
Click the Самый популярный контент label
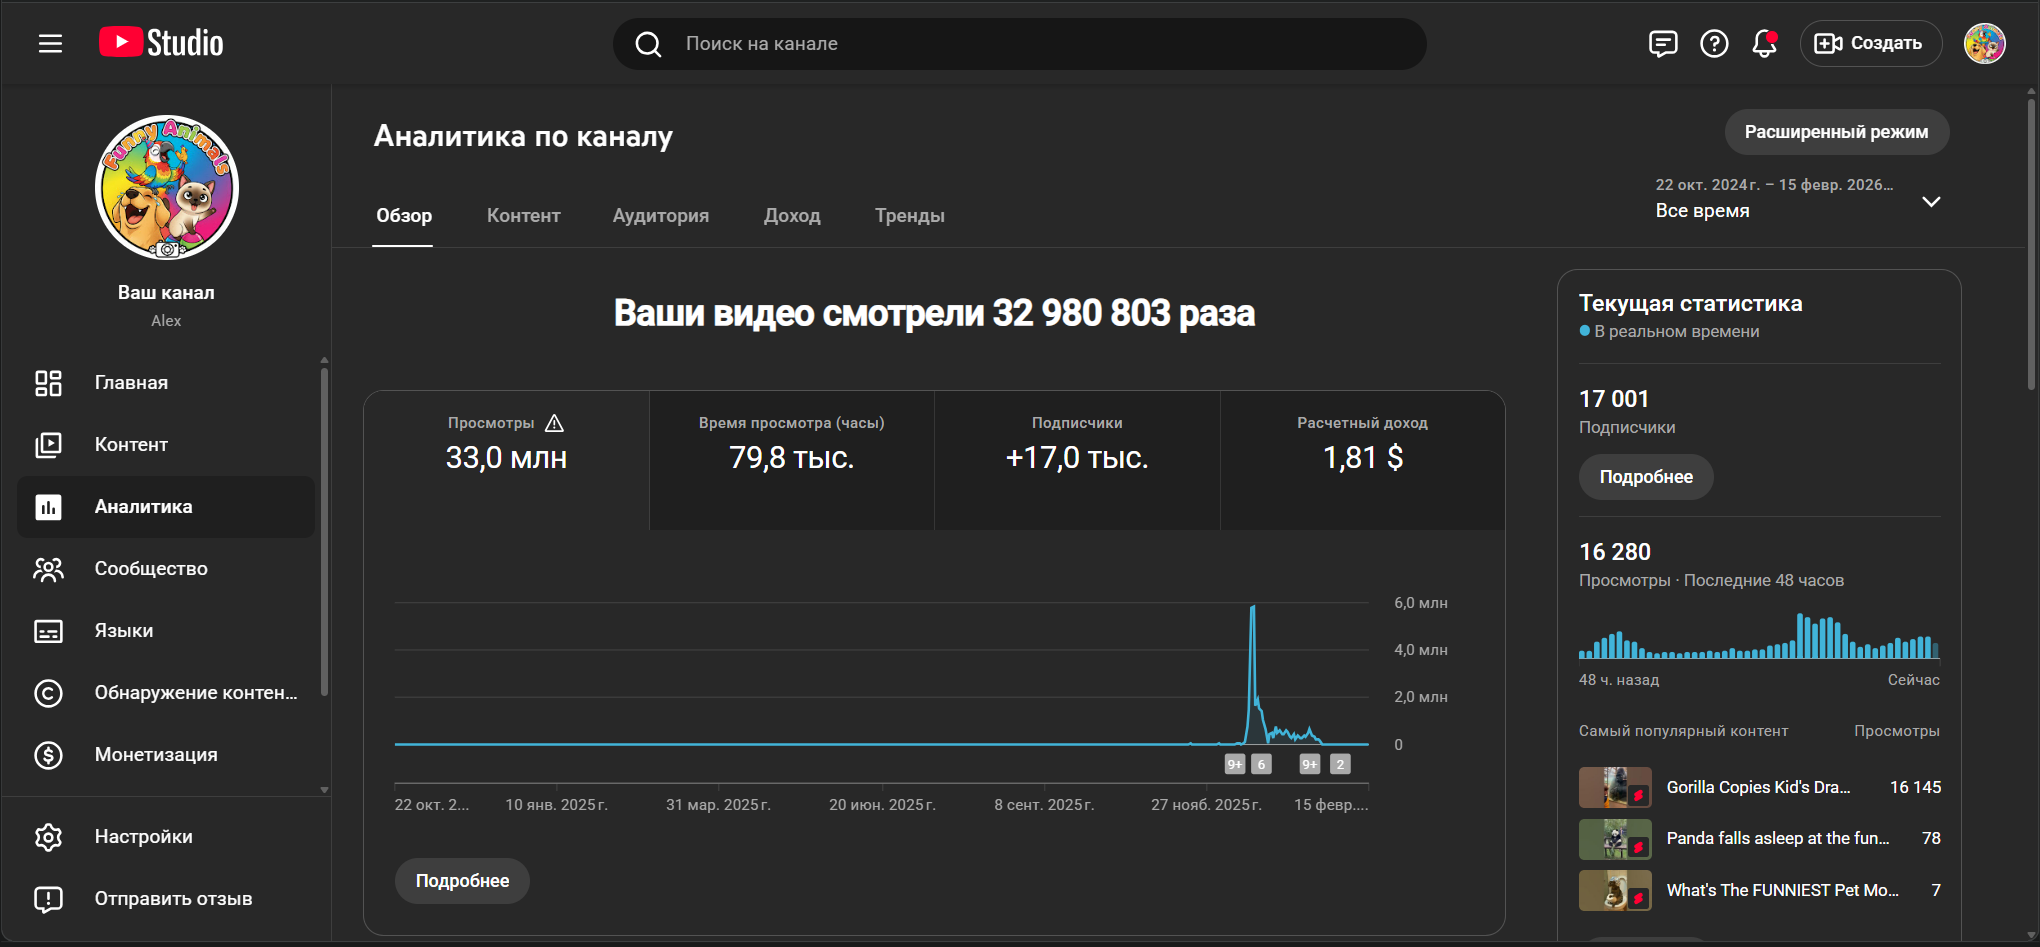(x=1683, y=731)
